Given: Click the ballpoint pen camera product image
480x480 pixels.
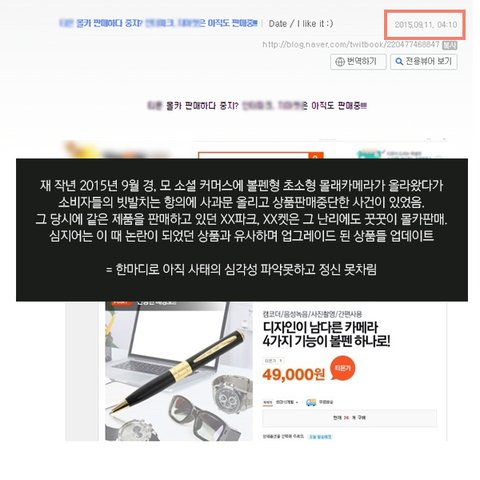Looking at the screenshot, I should [179, 371].
